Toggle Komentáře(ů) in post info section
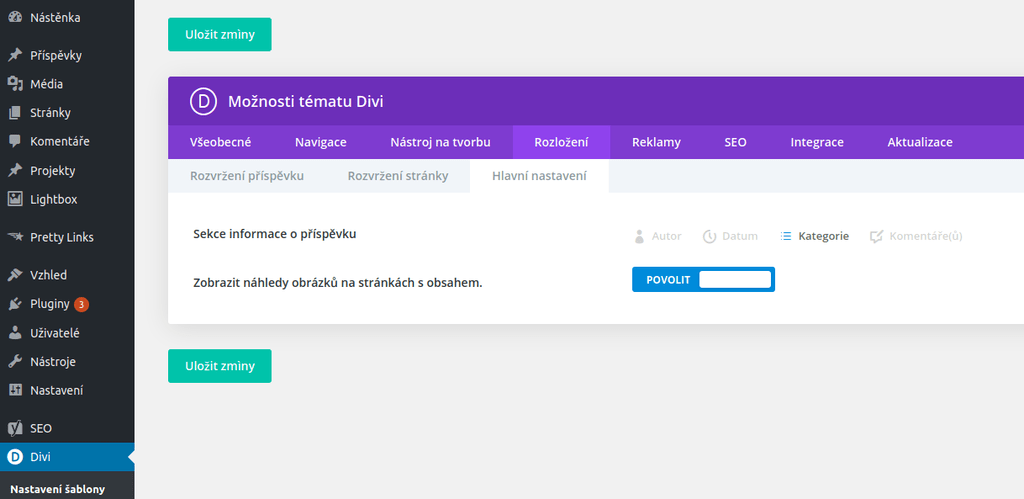Screen dimensions: 1024x499 pyautogui.click(x=916, y=236)
